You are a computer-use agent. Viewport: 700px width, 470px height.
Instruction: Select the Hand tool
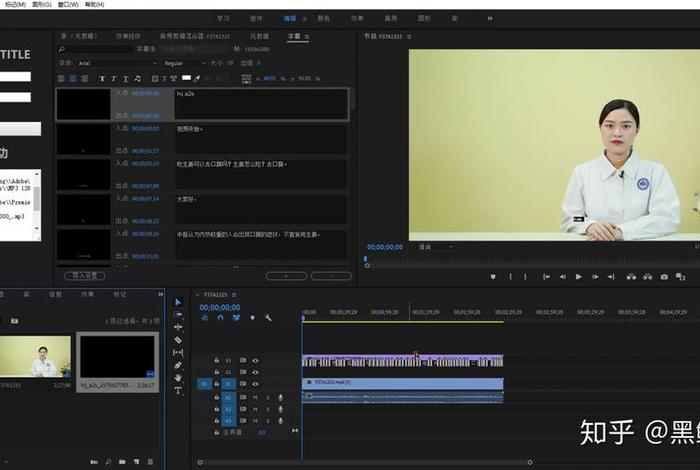pyautogui.click(x=178, y=378)
